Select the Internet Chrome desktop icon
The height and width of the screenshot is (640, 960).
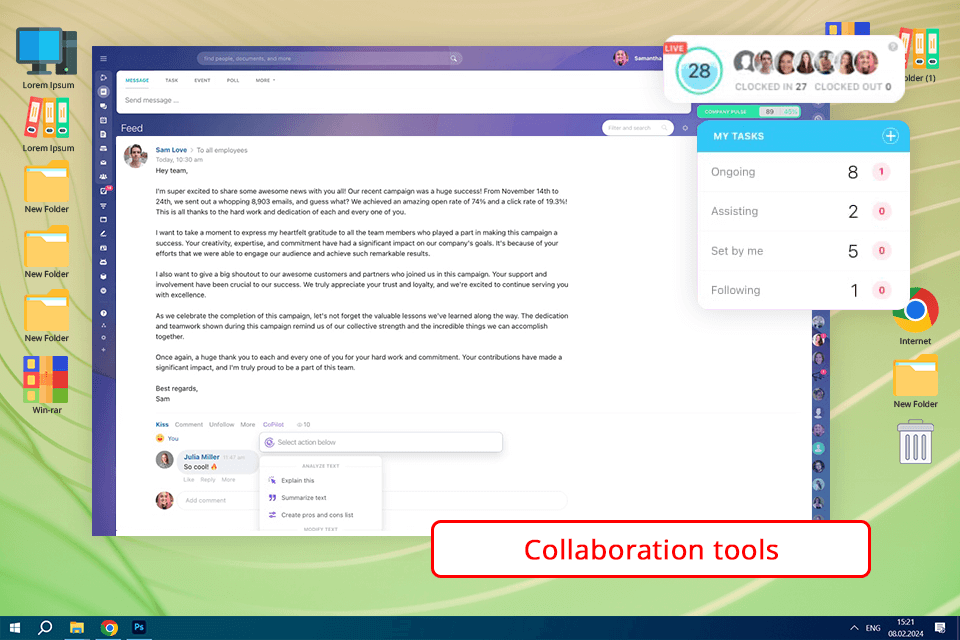915,317
